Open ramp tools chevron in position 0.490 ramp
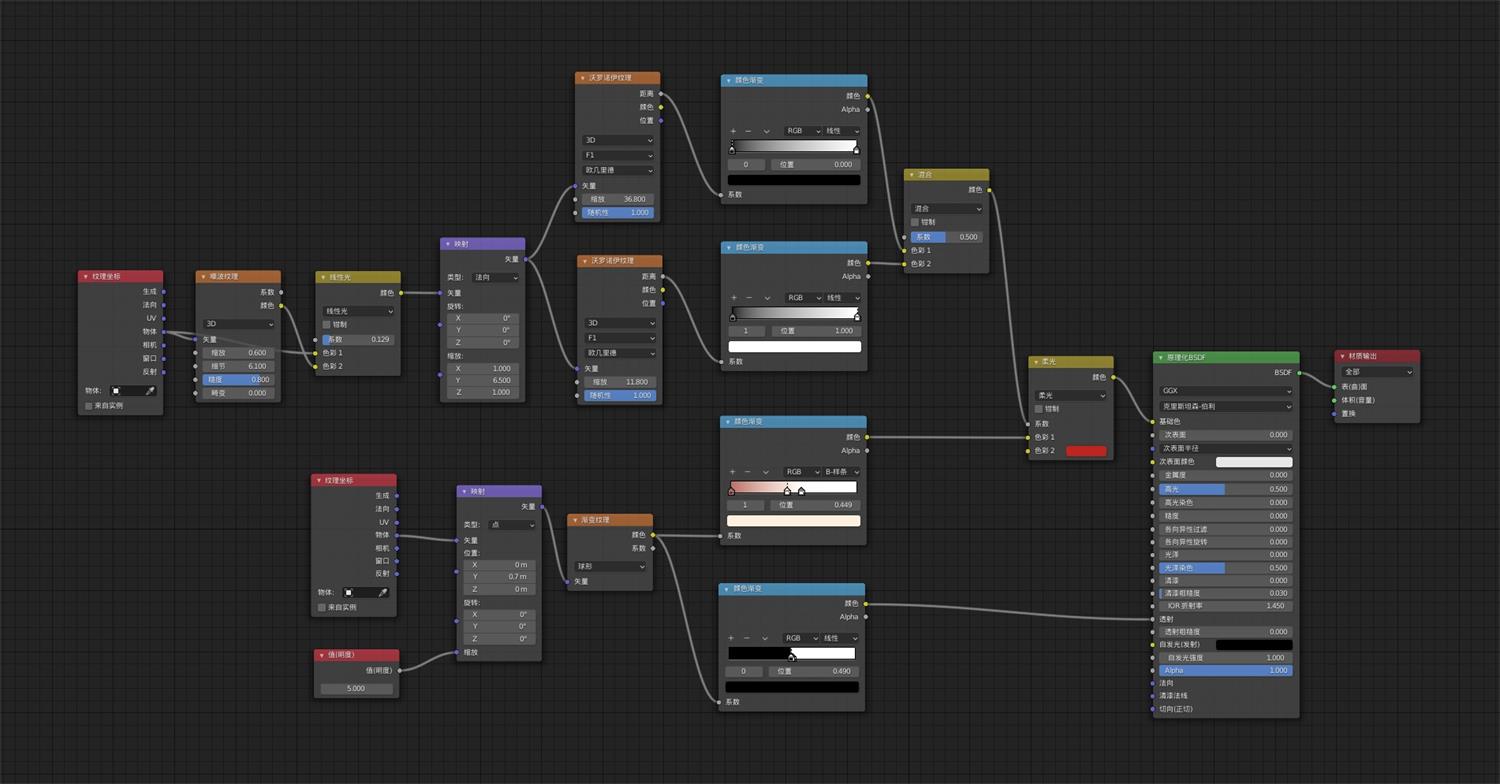The image size is (1500, 784). coord(764,638)
